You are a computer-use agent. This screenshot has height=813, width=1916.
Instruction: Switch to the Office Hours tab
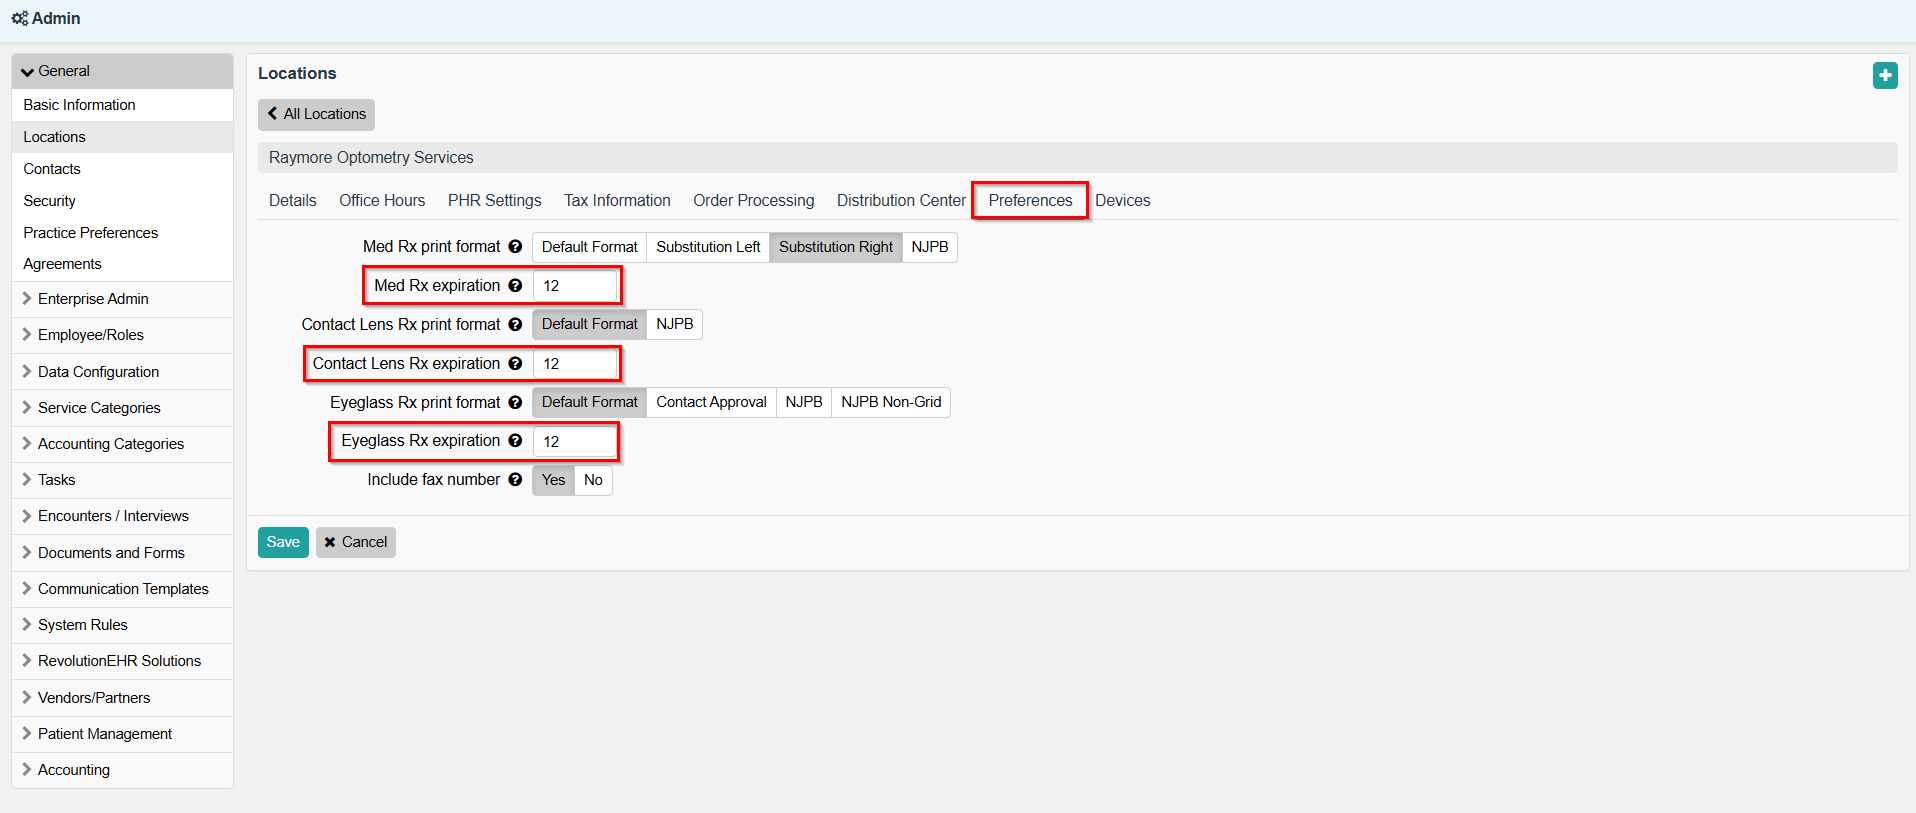(382, 201)
